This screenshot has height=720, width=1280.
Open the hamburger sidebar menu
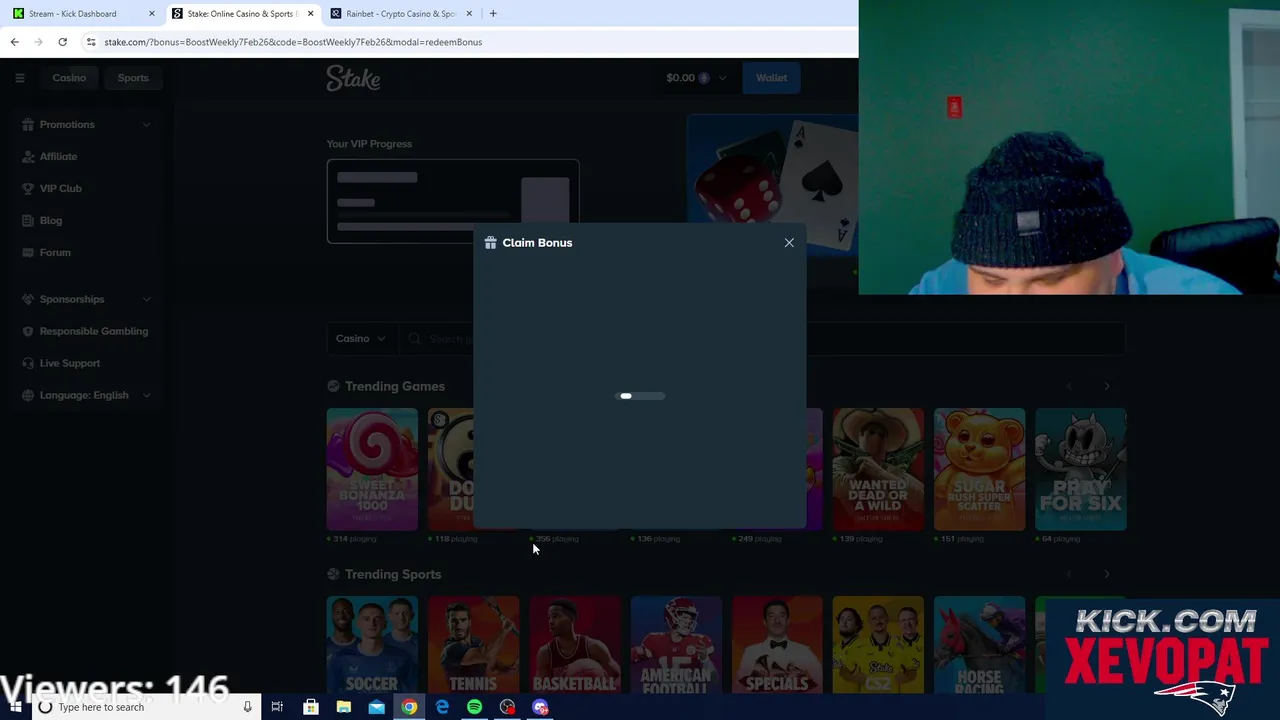click(x=19, y=78)
